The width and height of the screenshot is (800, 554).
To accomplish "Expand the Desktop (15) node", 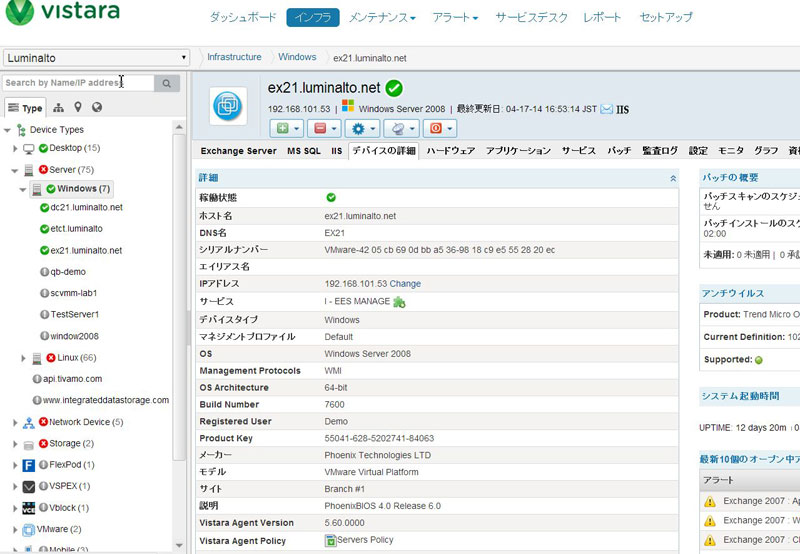I will tap(15, 148).
